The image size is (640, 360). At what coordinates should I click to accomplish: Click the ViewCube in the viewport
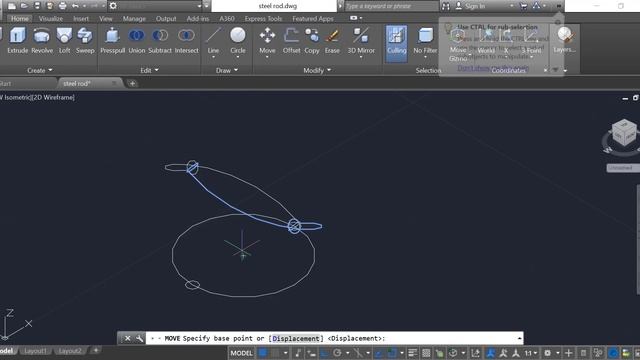point(624,133)
